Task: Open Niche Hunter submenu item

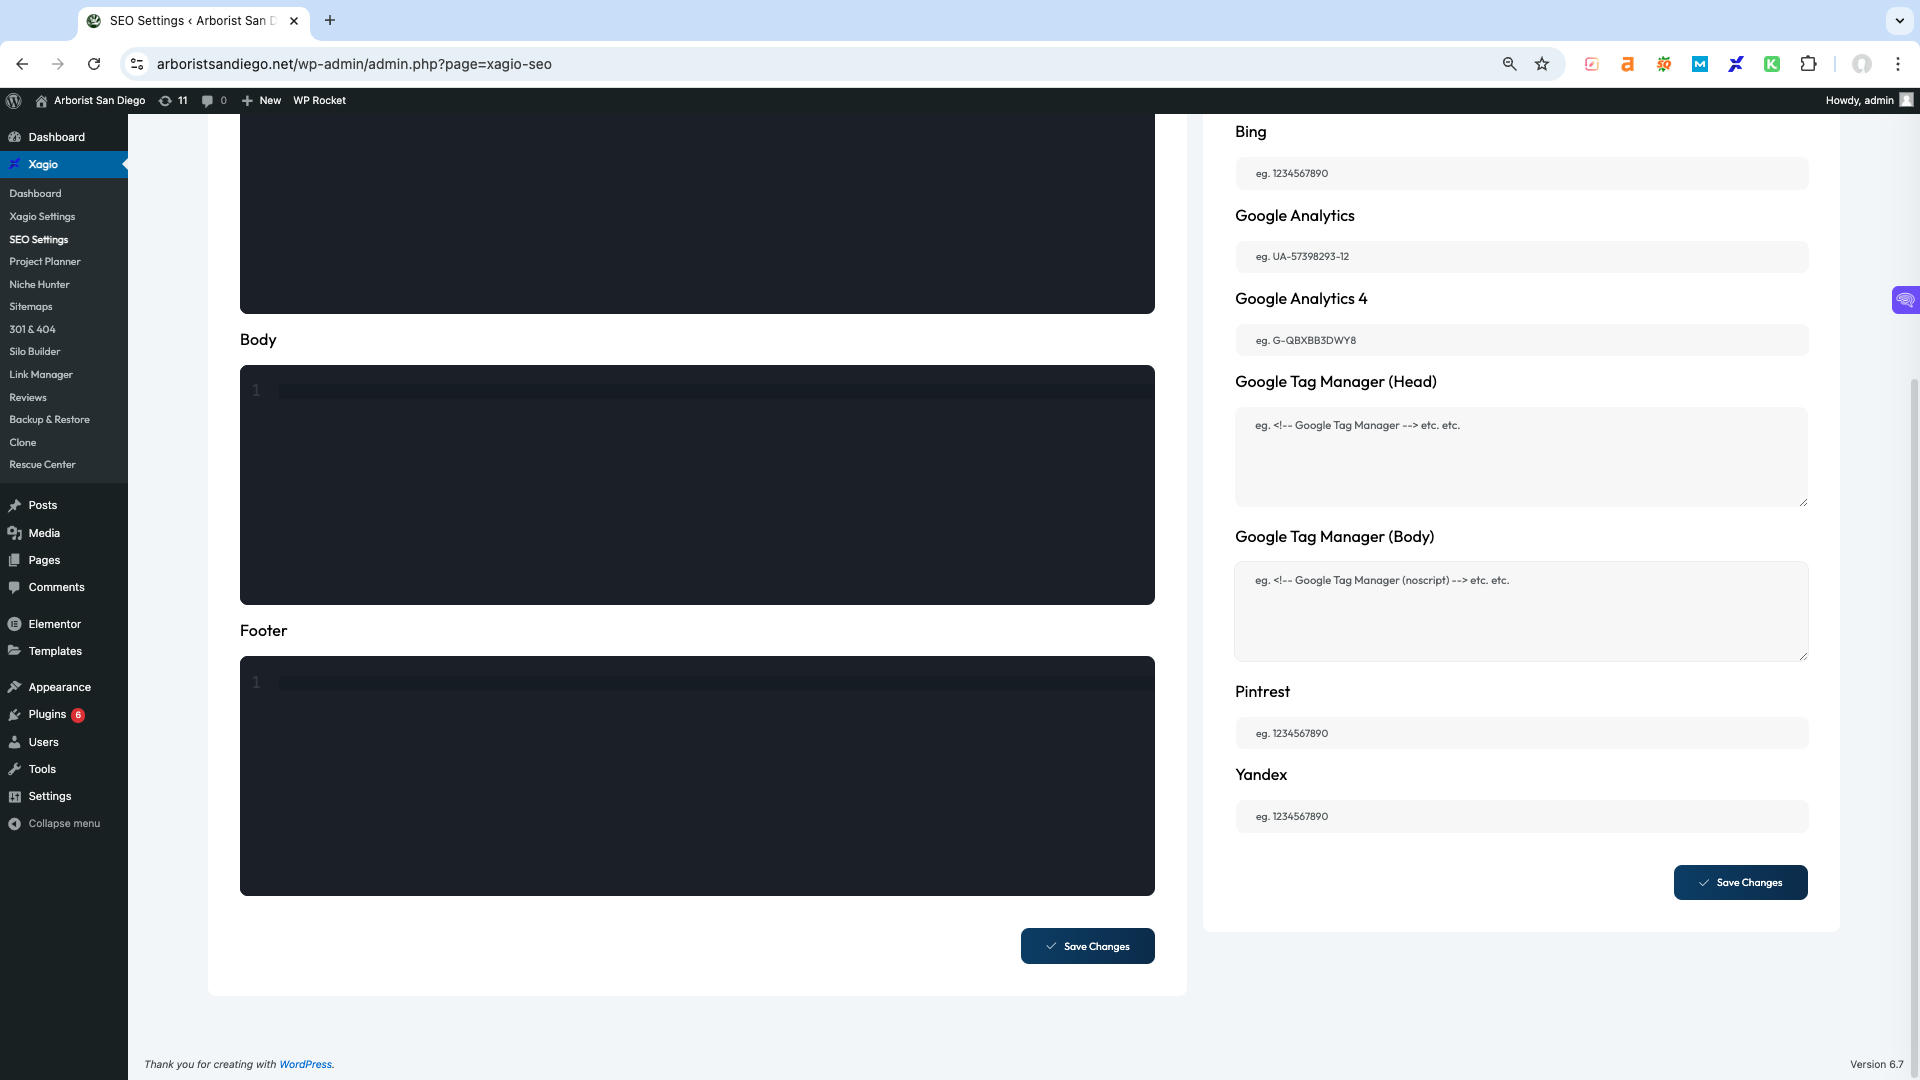Action: [x=39, y=284]
